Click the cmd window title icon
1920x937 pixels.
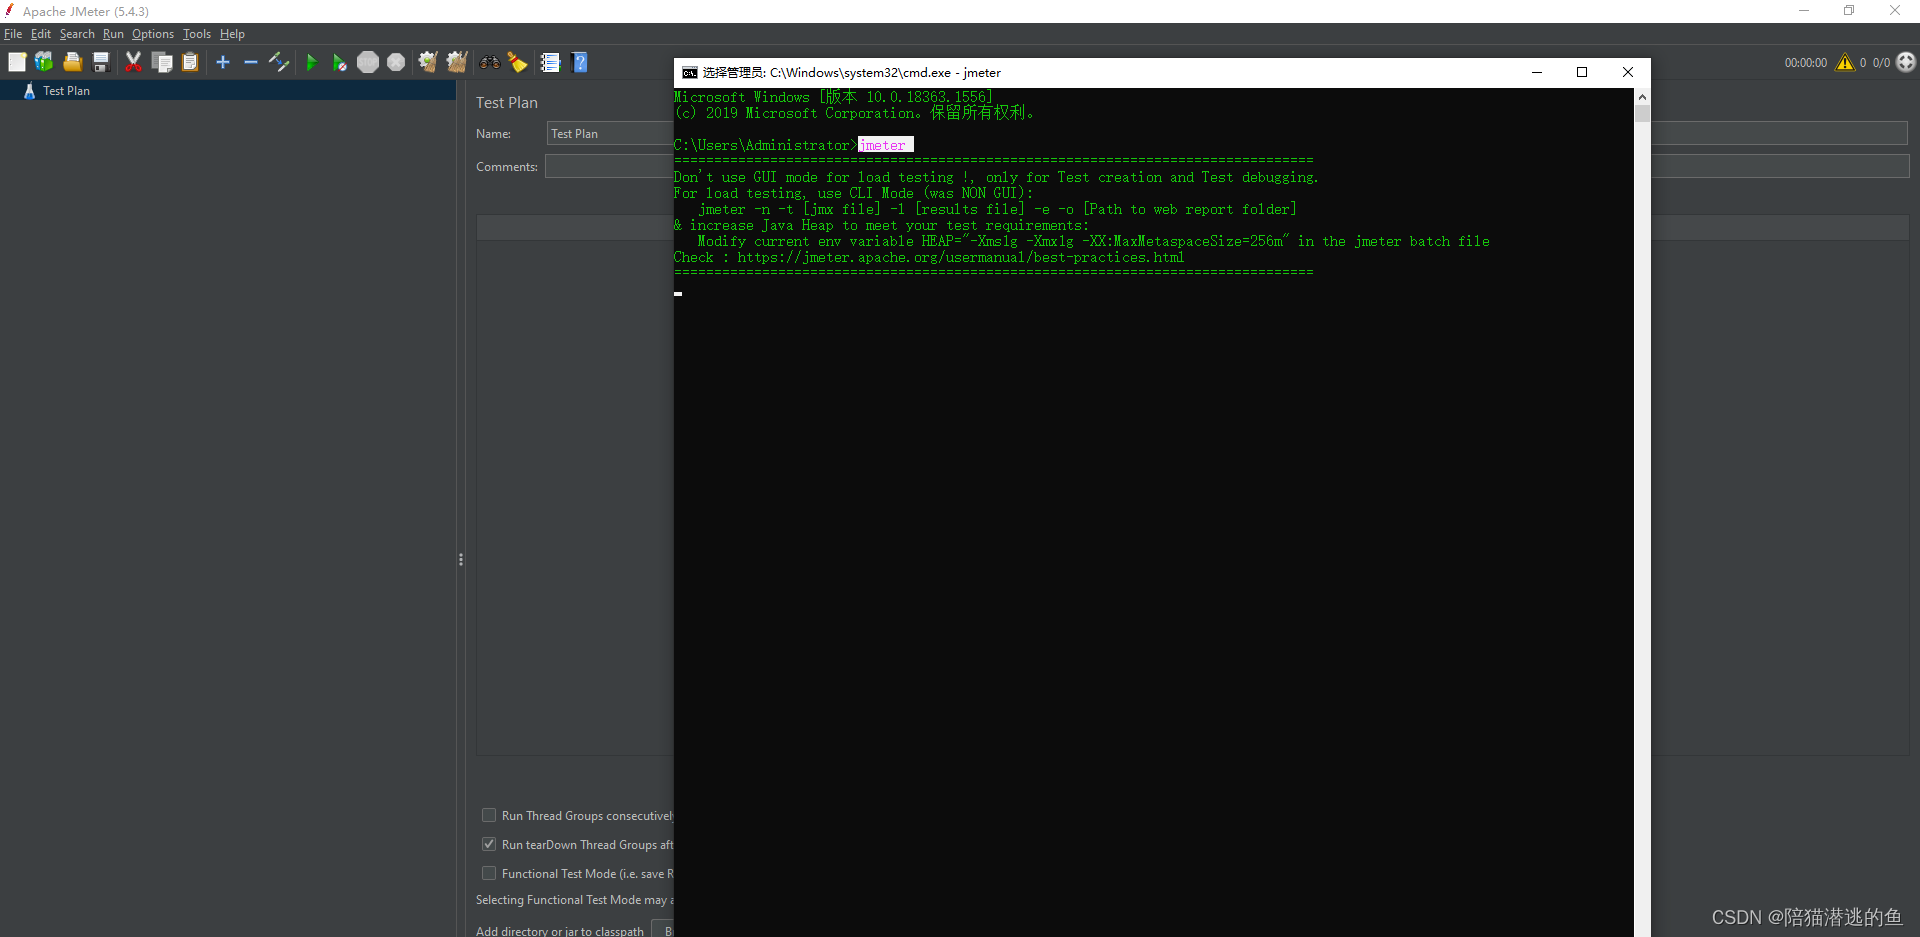(x=690, y=72)
